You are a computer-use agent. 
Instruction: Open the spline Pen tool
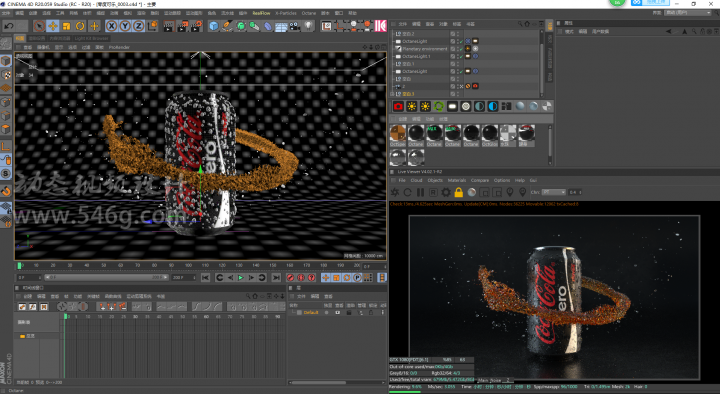click(227, 26)
